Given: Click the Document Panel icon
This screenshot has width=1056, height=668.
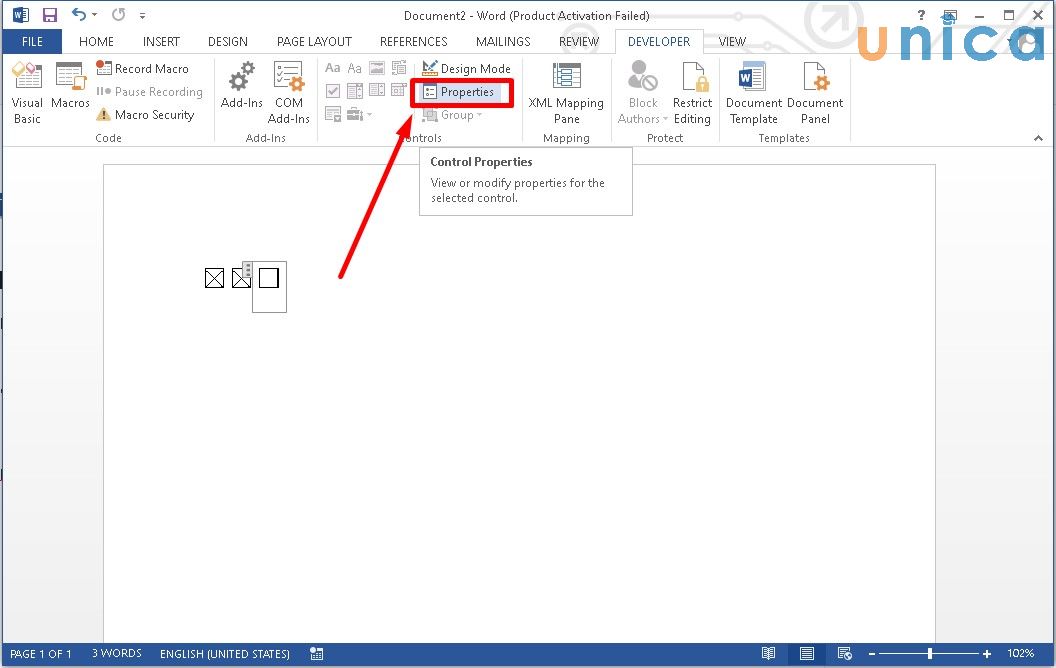Looking at the screenshot, I should coord(815,92).
